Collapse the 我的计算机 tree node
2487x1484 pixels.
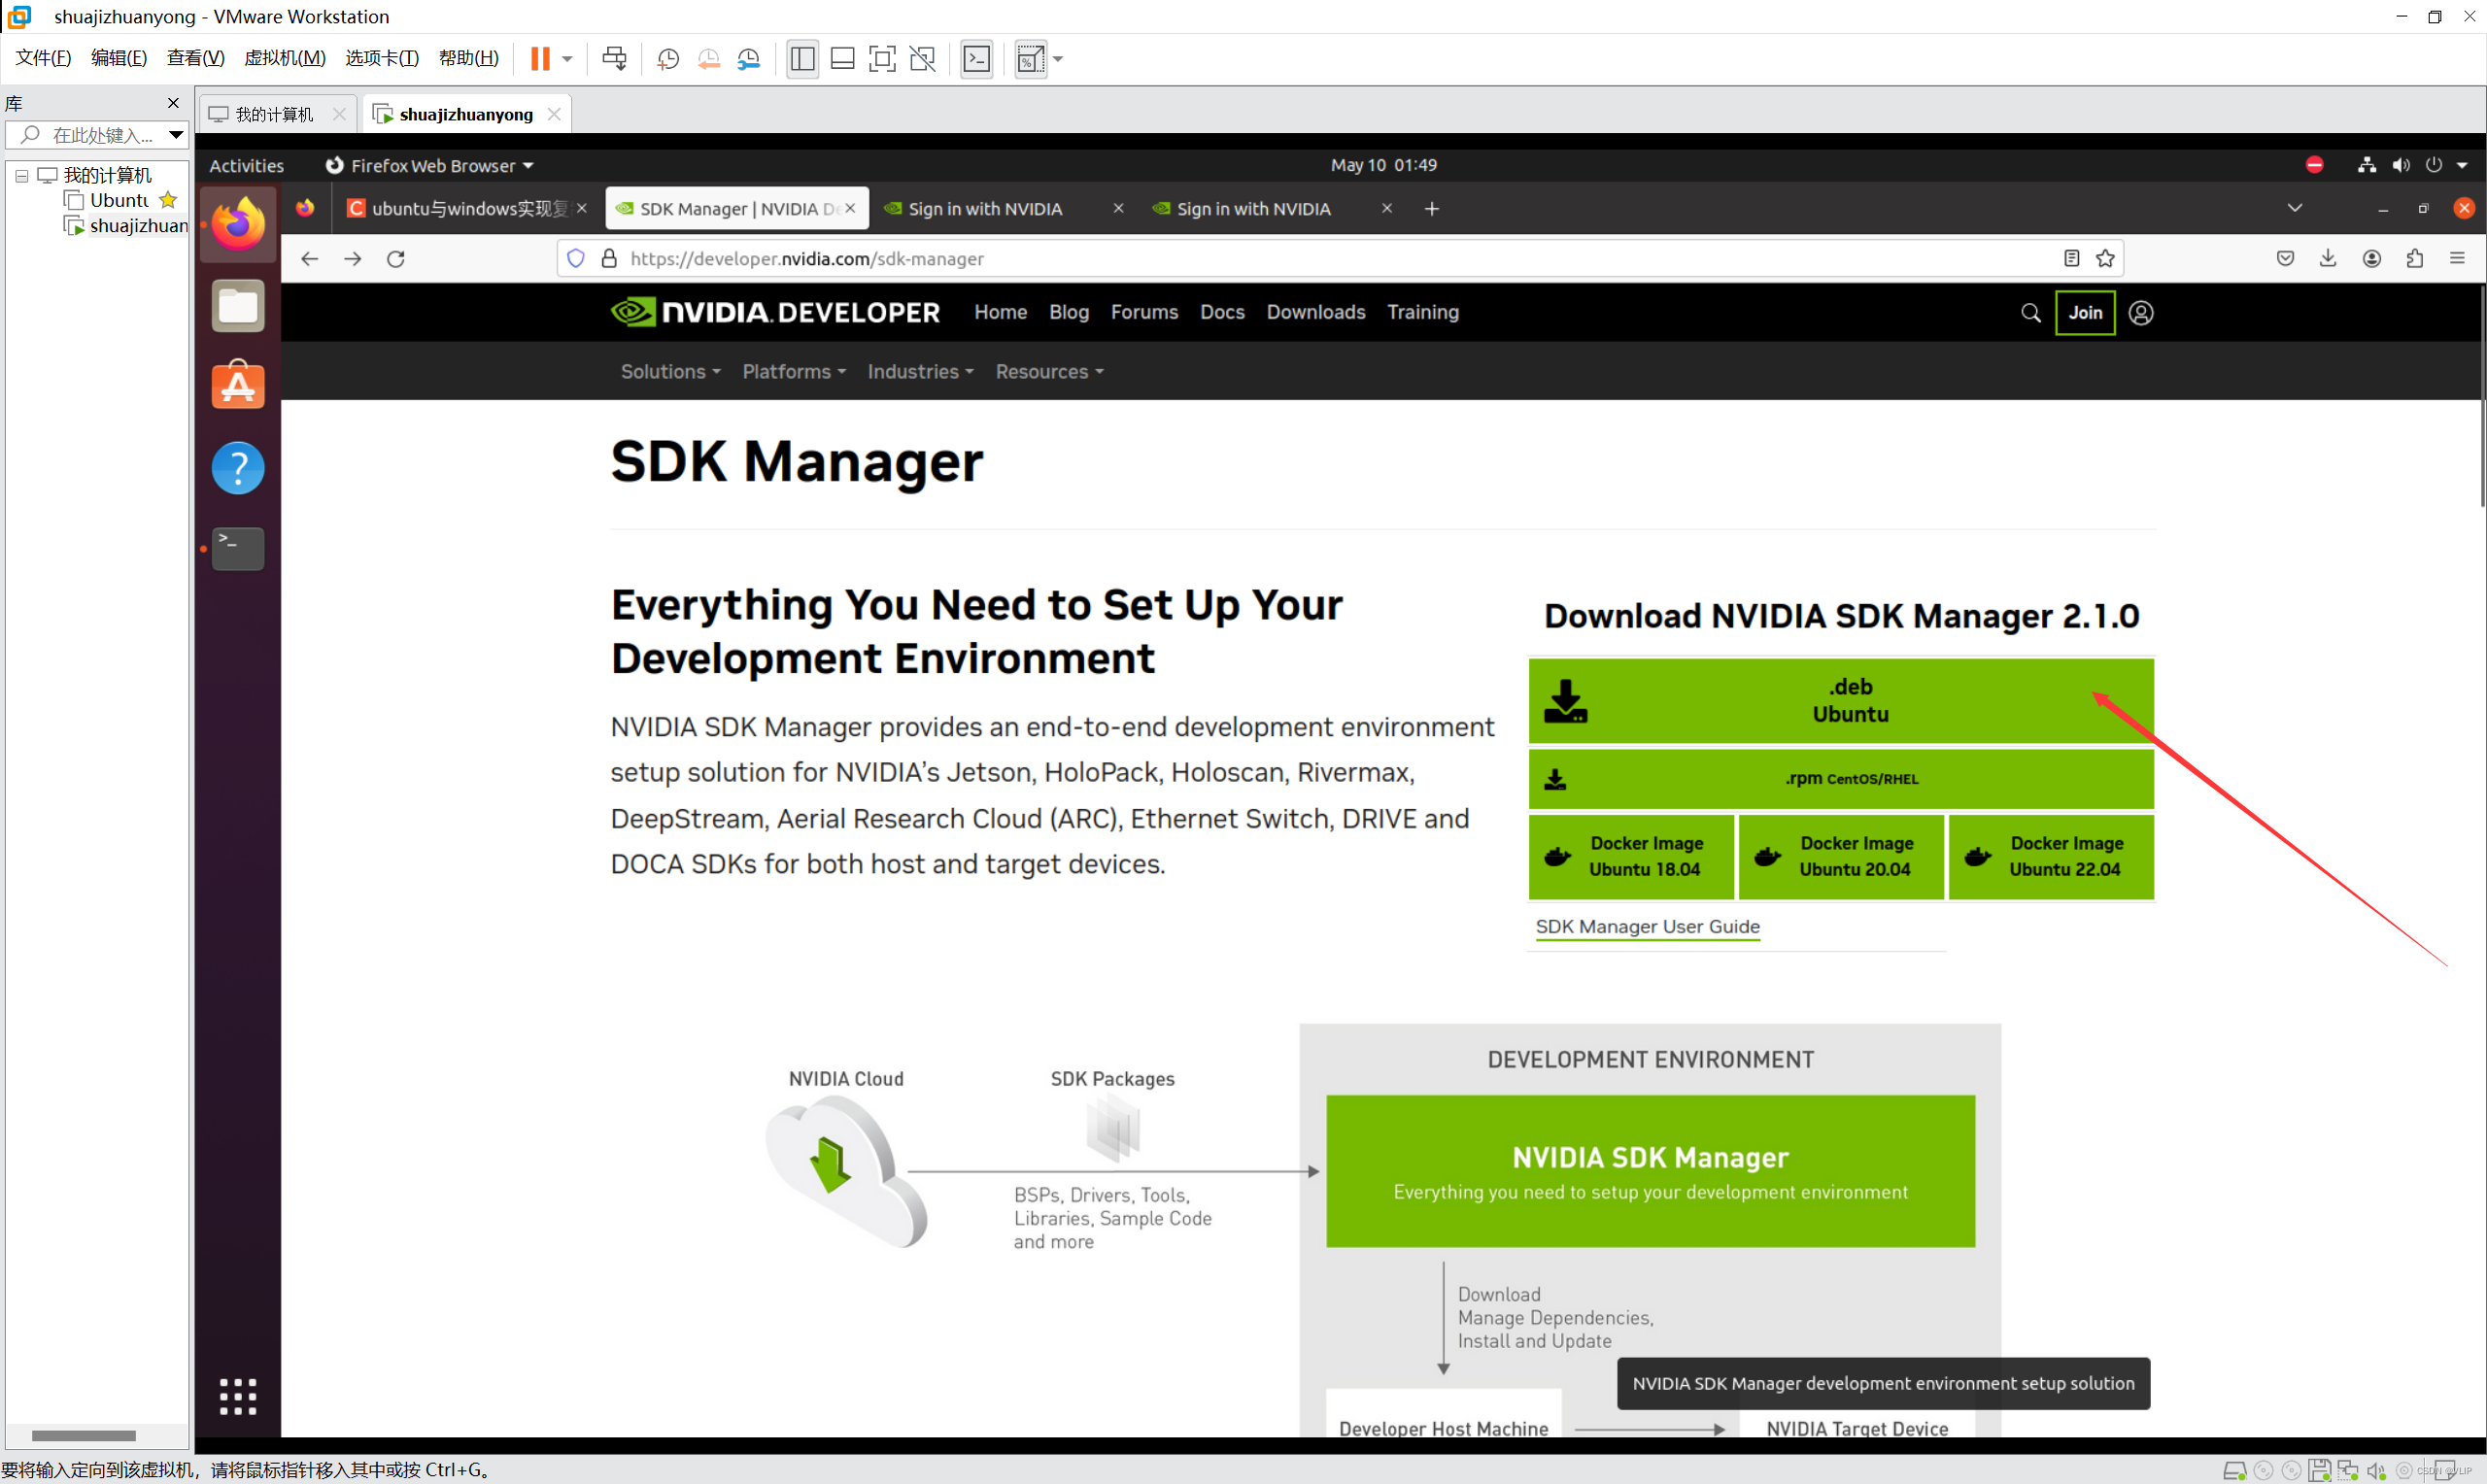click(21, 176)
